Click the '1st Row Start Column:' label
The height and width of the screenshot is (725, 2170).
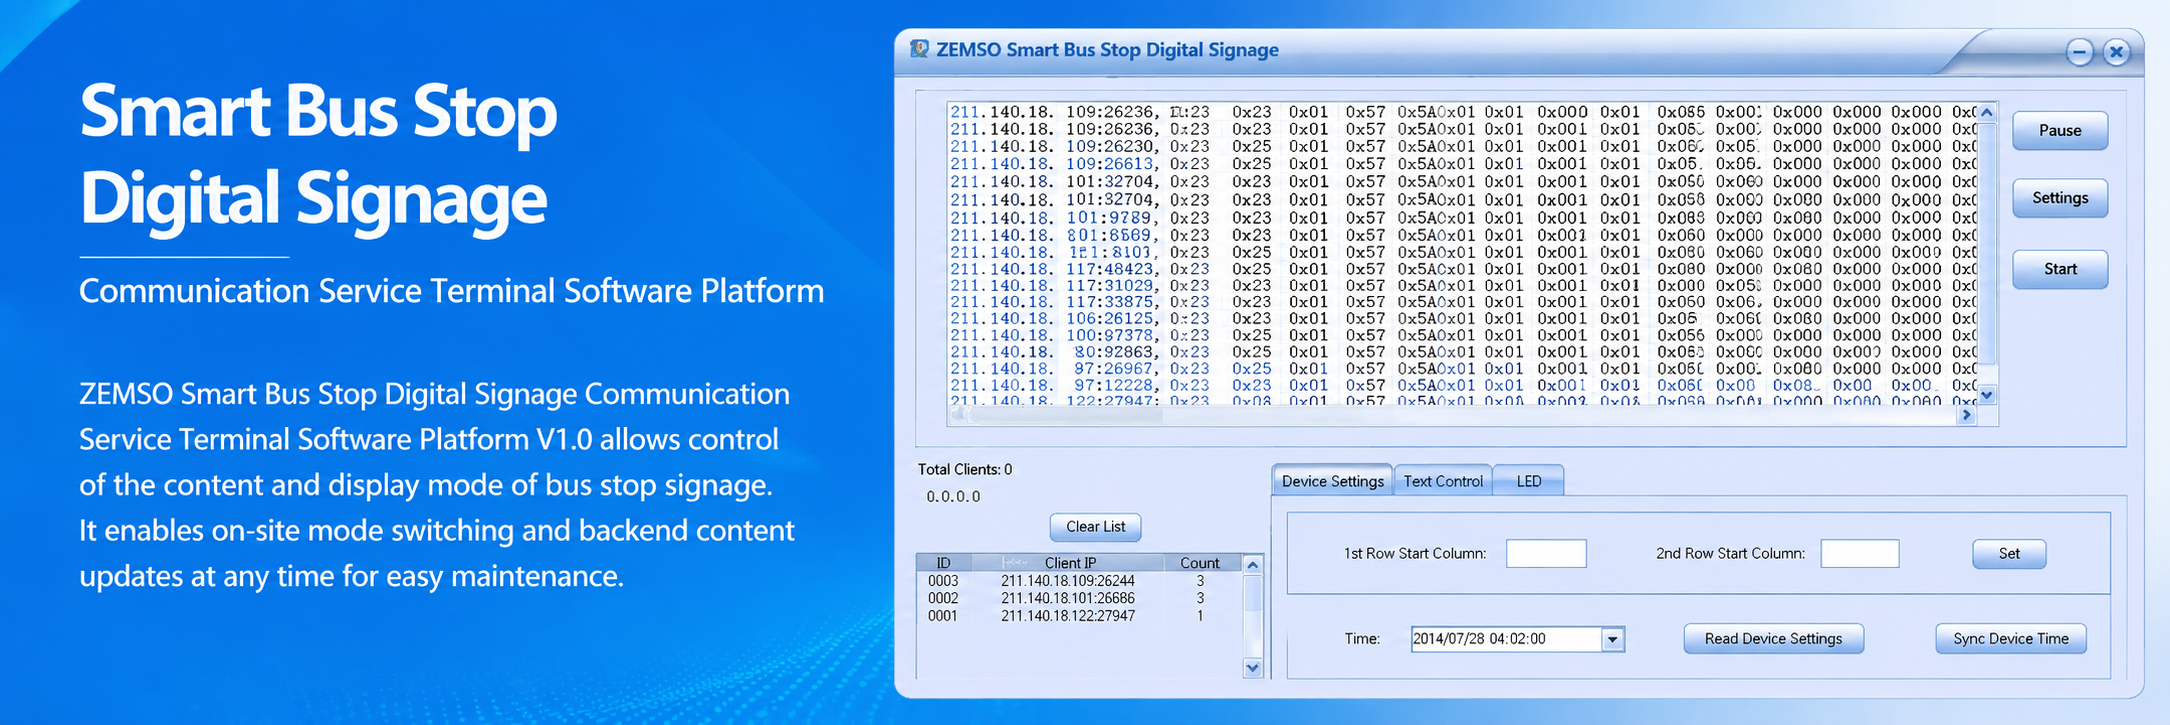pos(1415,554)
